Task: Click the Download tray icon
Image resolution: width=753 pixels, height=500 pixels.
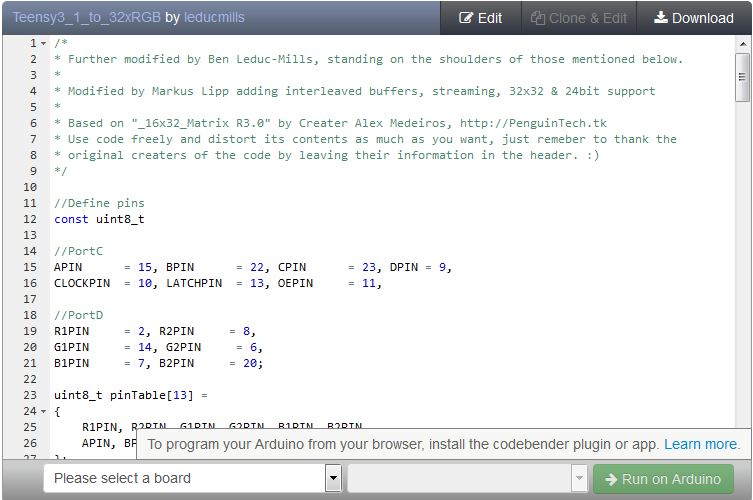Action: pyautogui.click(x=661, y=18)
